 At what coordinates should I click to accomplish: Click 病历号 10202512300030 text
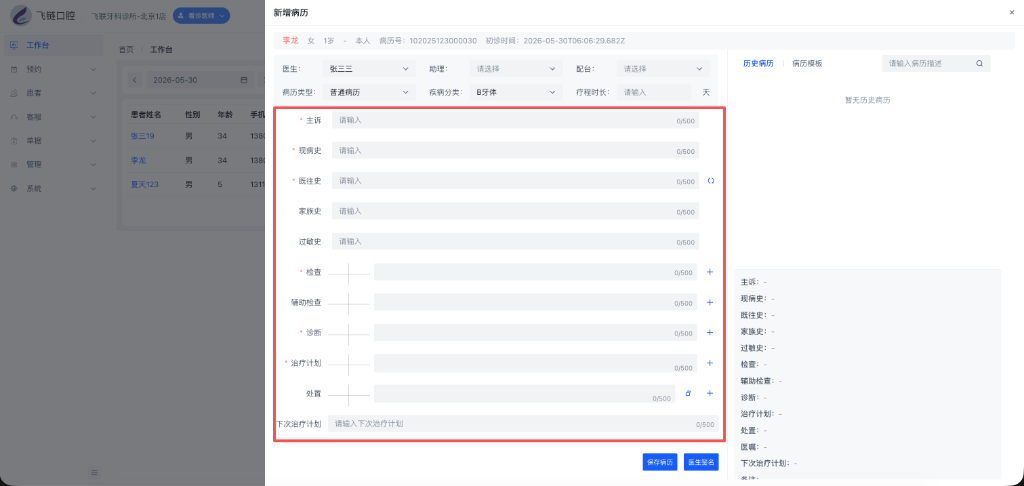(x=428, y=40)
